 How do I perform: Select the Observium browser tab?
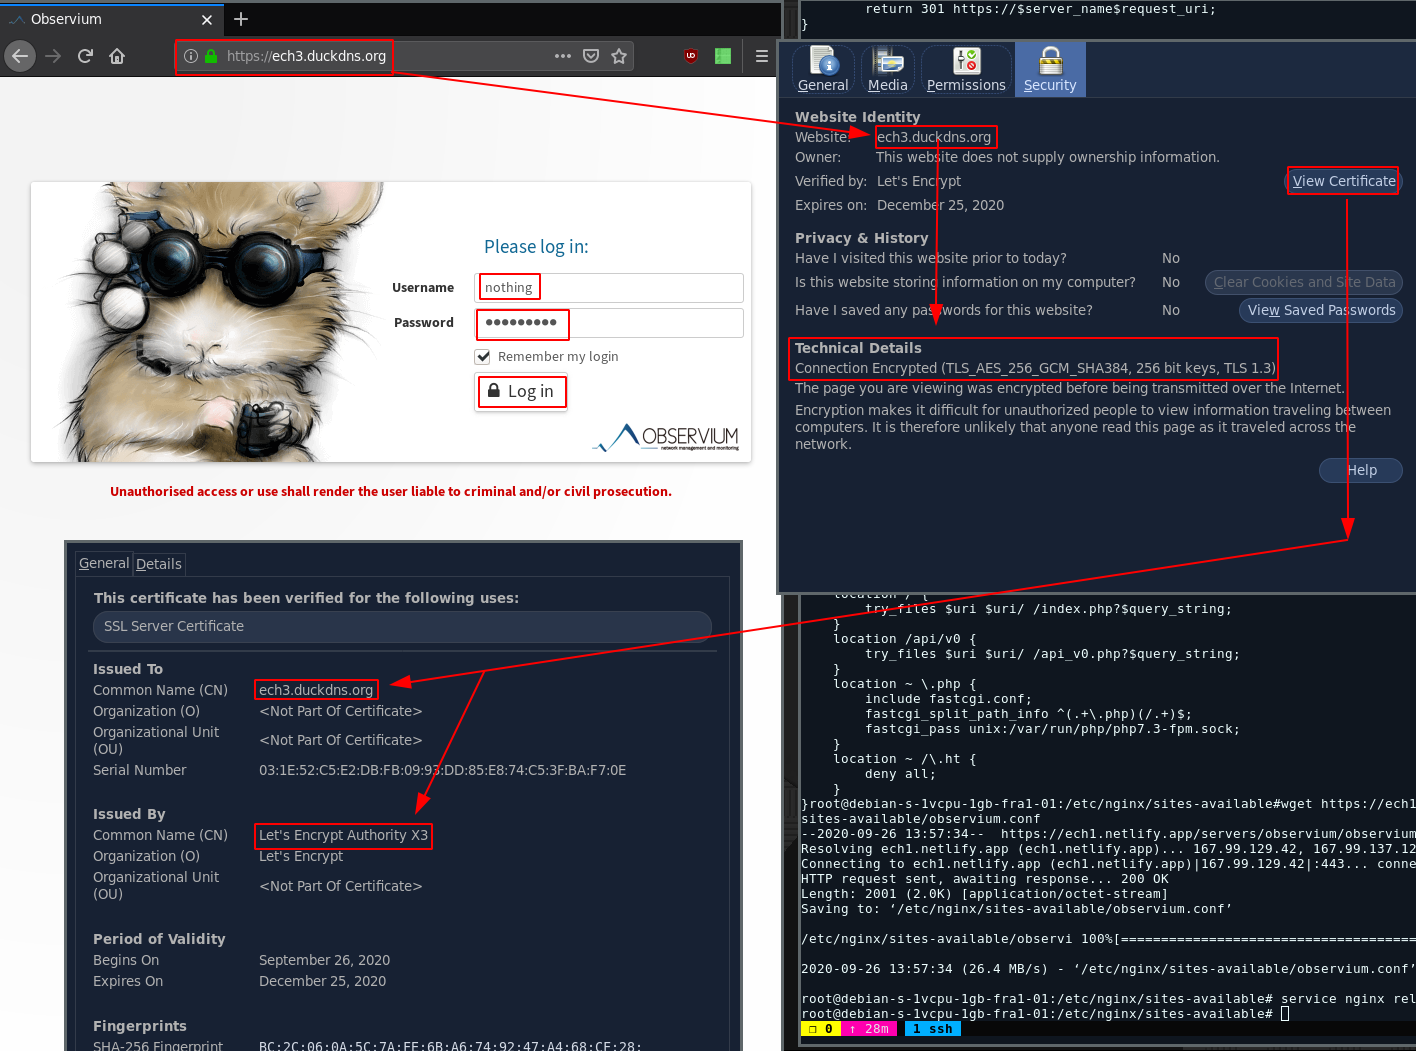[x=111, y=19]
